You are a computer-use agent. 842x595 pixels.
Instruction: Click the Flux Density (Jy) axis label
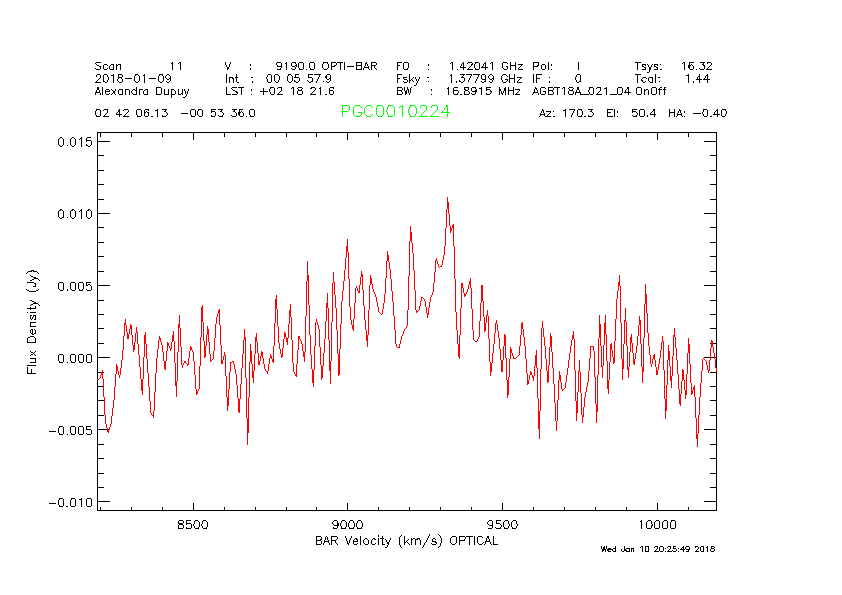click(32, 322)
